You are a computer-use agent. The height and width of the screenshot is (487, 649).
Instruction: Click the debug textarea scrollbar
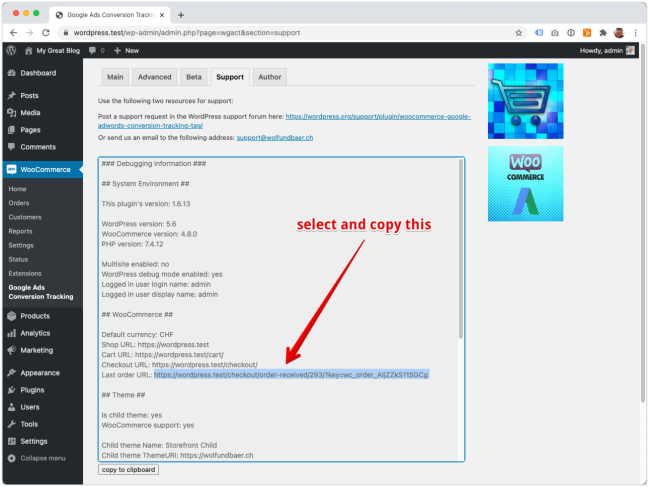point(460,248)
